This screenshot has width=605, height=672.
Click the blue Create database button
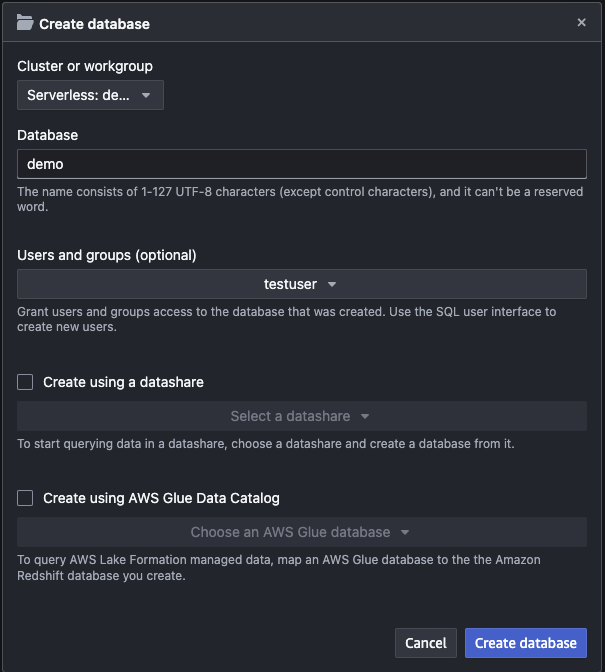pyautogui.click(x=526, y=643)
